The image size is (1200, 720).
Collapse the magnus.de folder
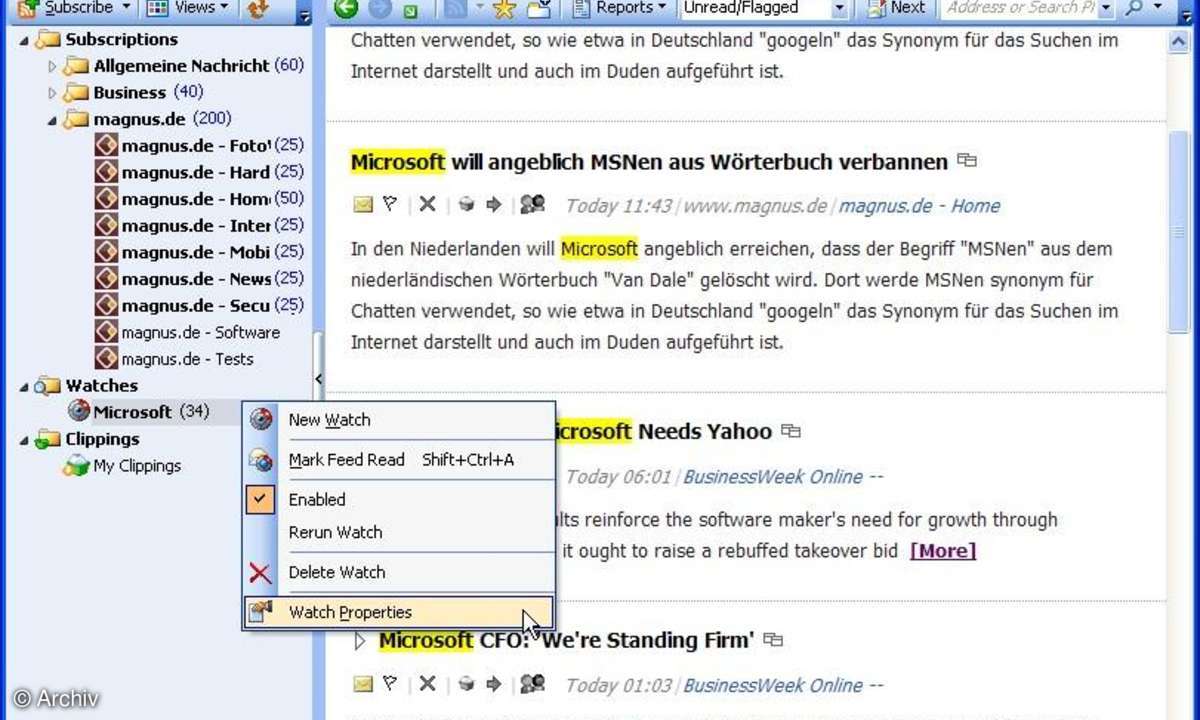[x=52, y=120]
